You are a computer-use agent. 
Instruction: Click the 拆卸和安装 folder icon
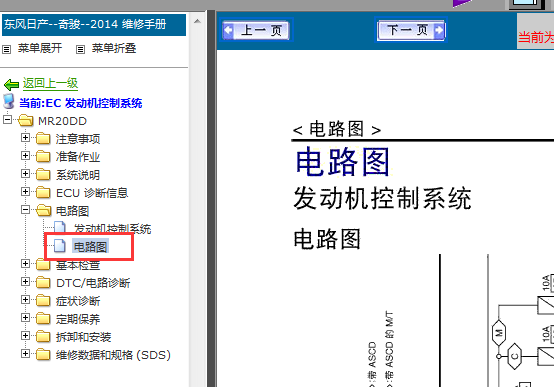point(43,337)
